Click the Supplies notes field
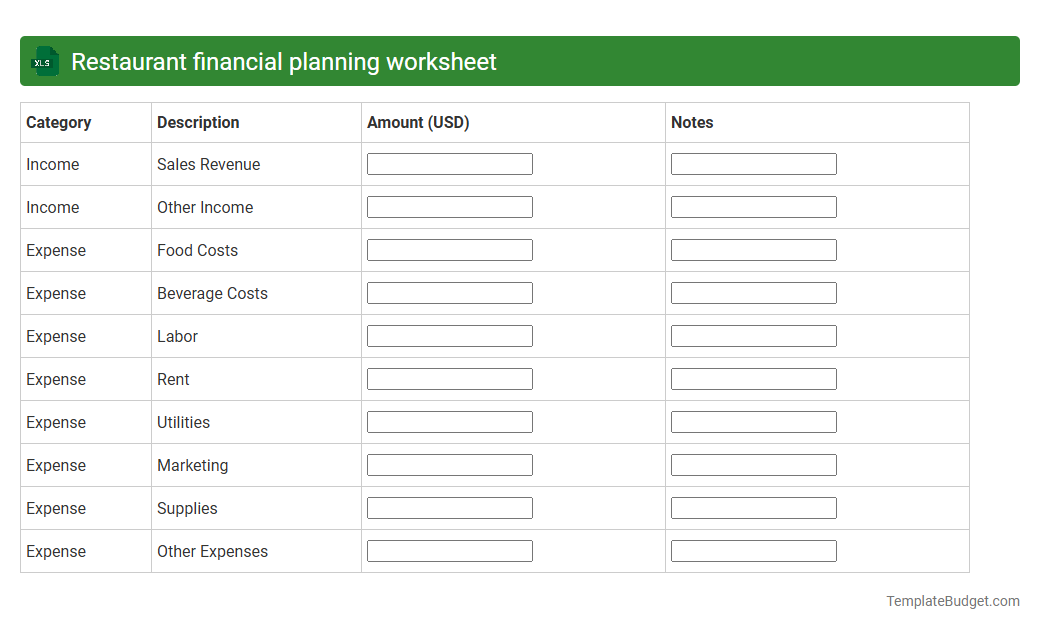Screen dimensions: 1040x630 pos(753,507)
